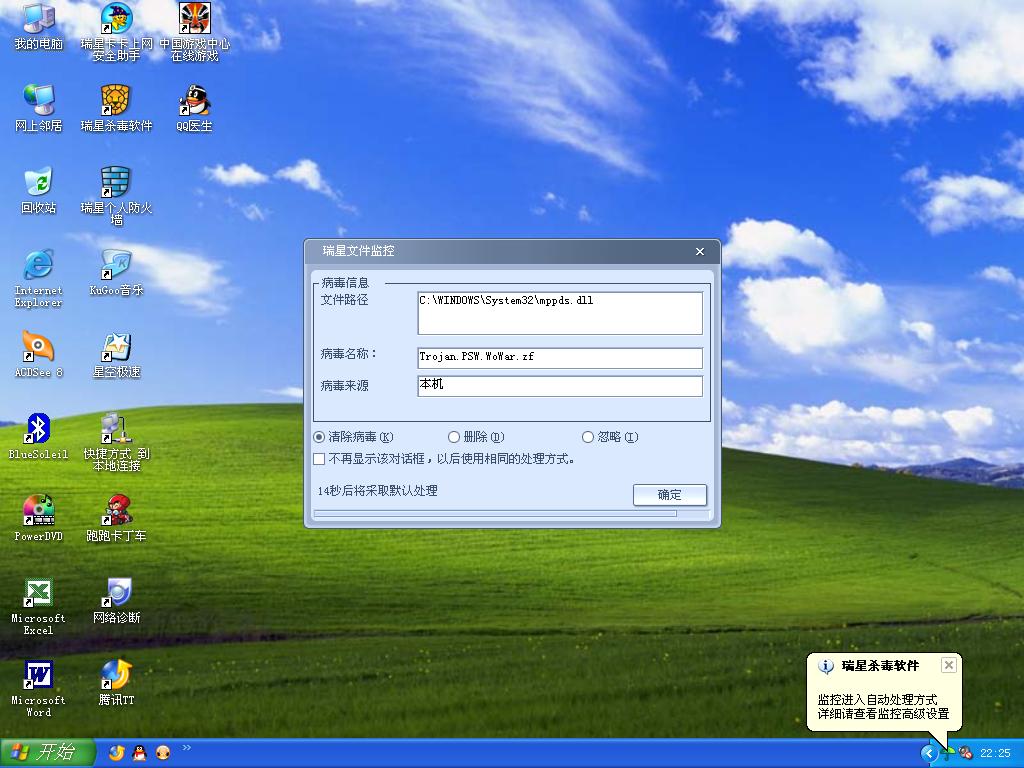Launch KuGoo音乐 shortcut
Viewport: 1024px width, 768px height.
[116, 272]
